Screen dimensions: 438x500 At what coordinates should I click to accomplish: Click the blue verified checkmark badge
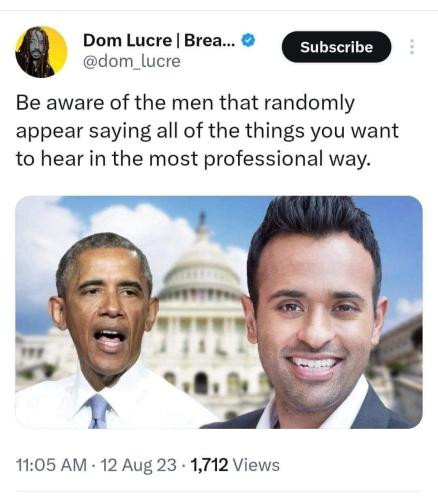tap(248, 40)
